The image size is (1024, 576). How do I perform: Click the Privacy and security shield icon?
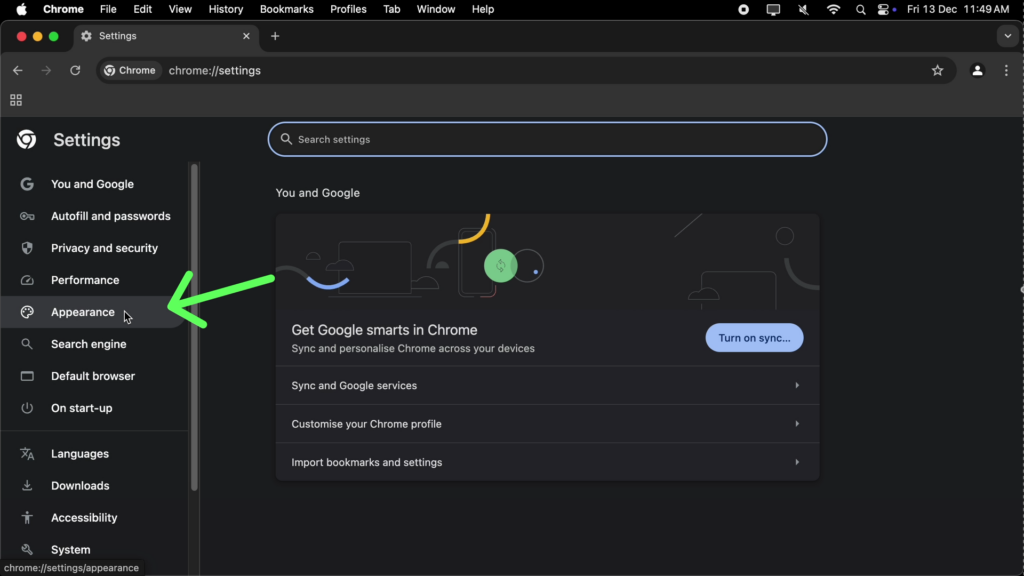tap(27, 248)
